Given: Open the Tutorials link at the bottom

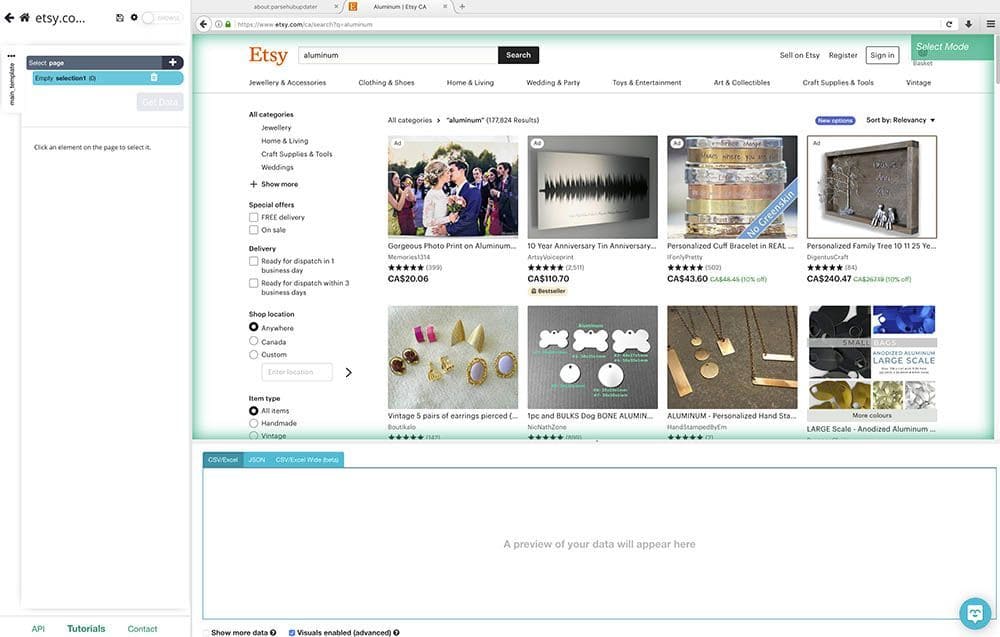Looking at the screenshot, I should point(86,628).
